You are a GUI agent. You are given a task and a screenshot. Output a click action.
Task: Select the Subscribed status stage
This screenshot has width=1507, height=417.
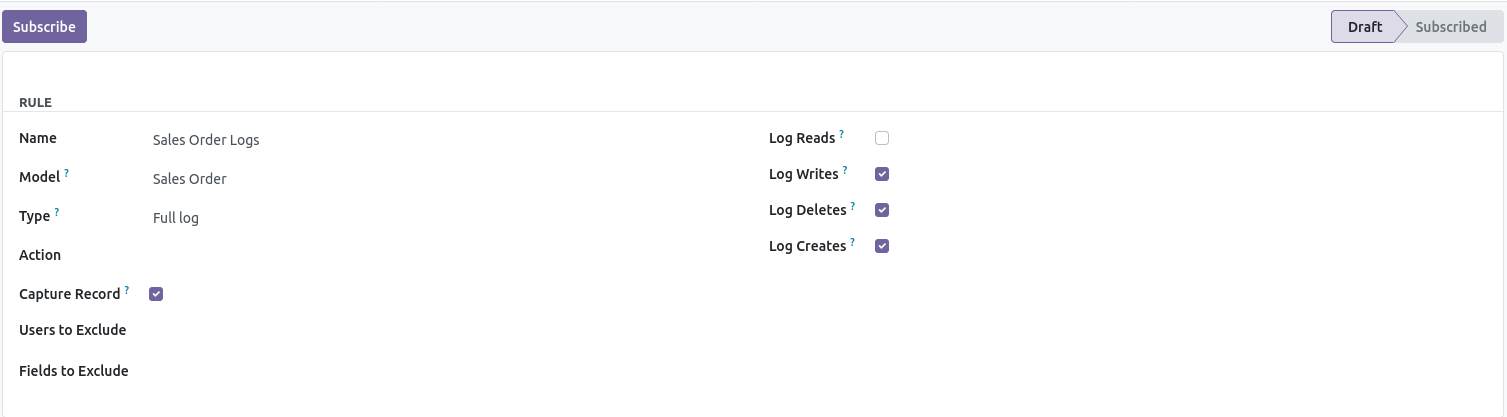[1450, 27]
